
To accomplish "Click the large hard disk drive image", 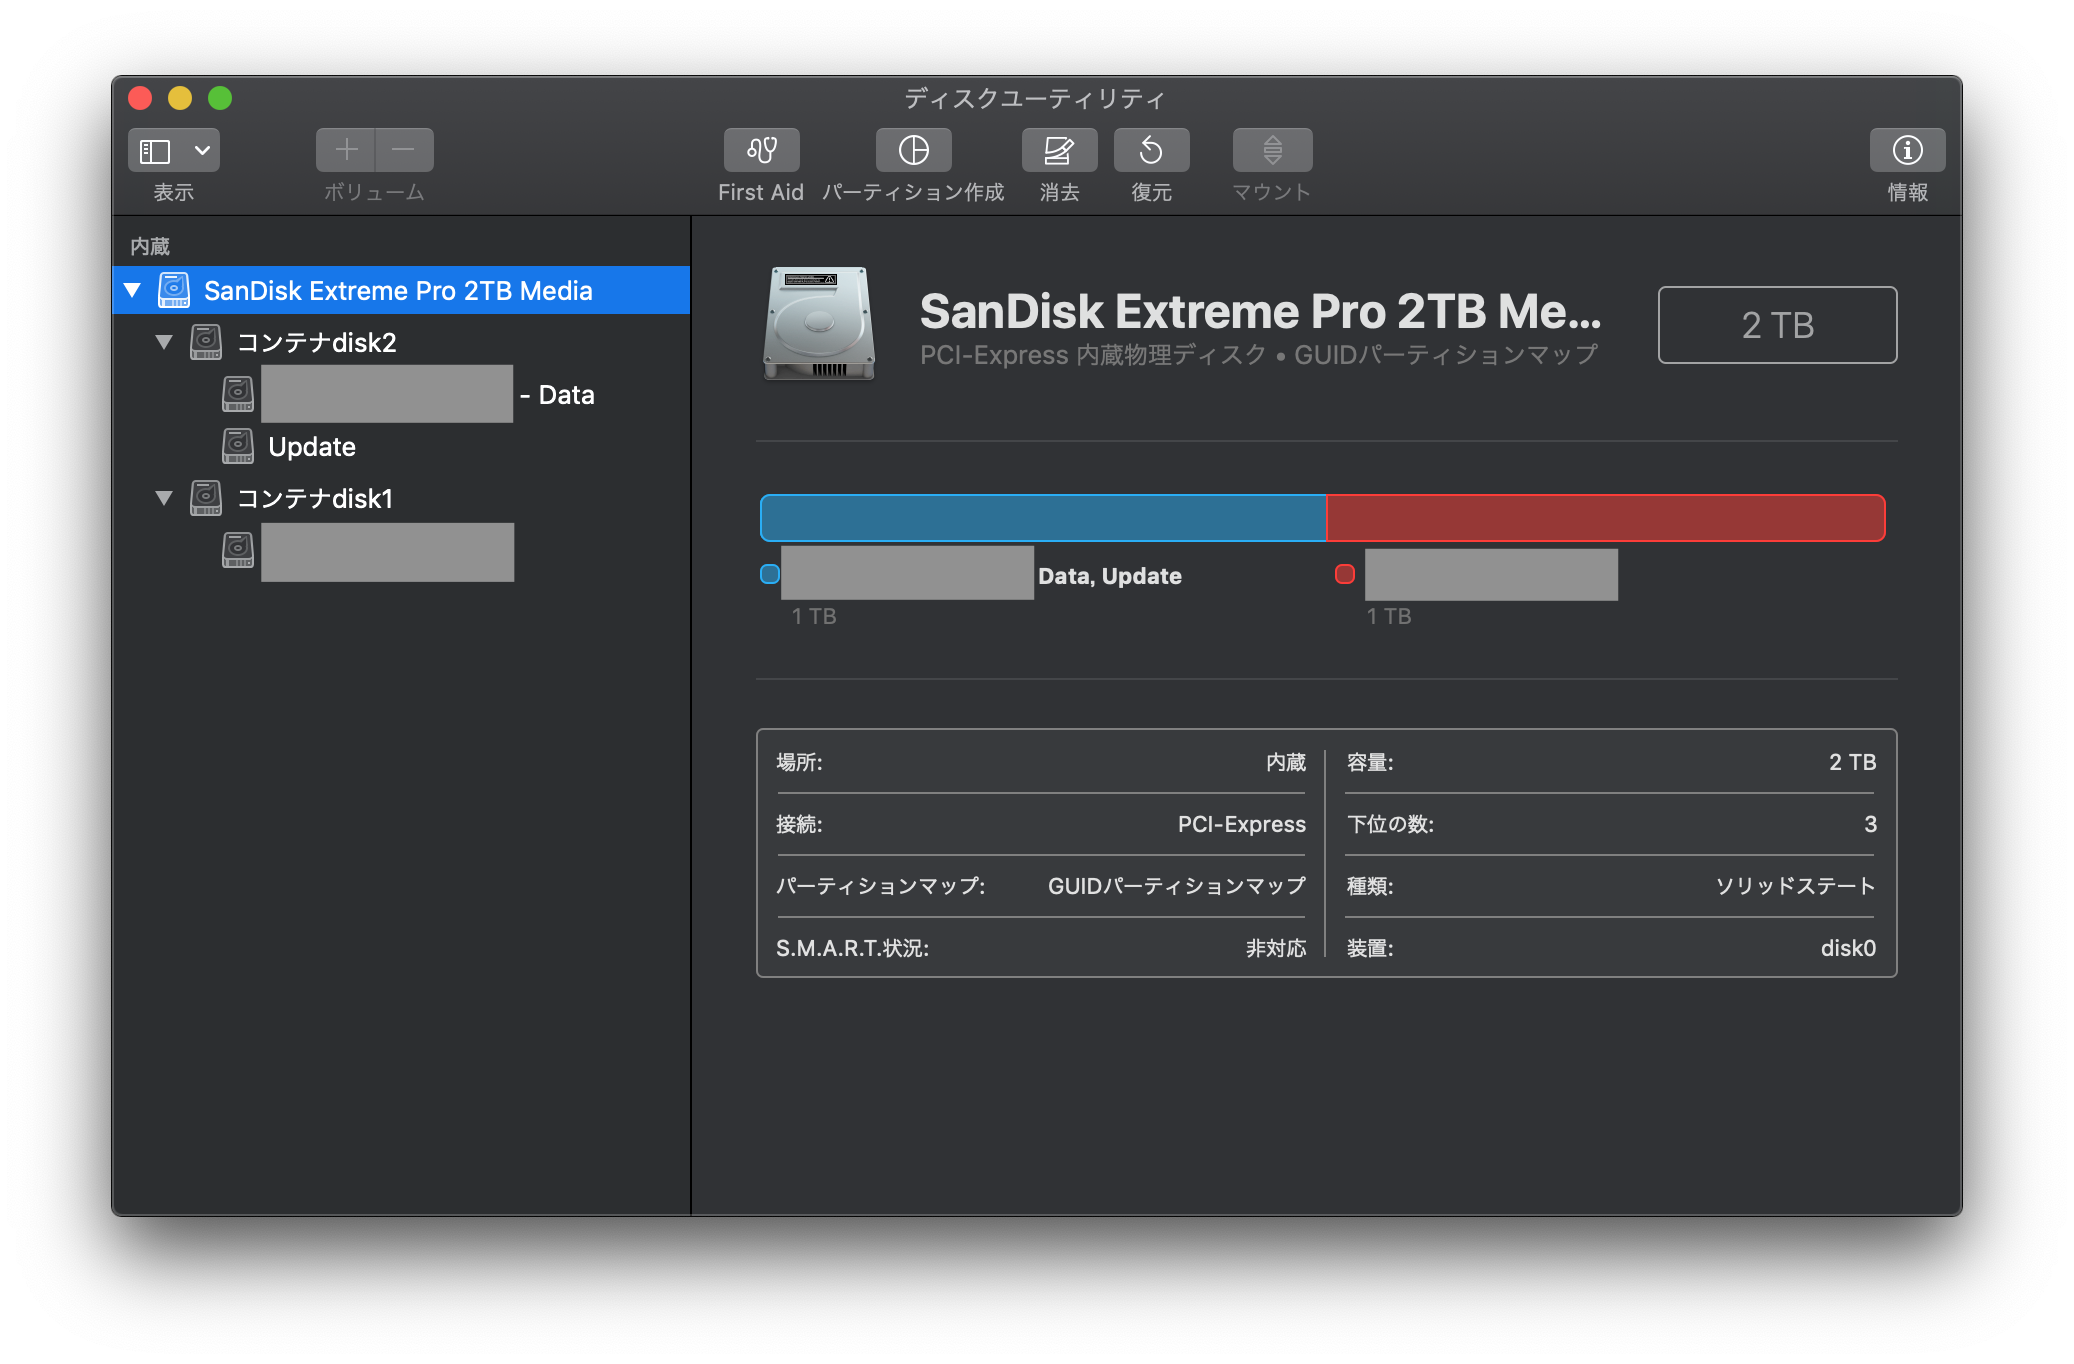I will (x=819, y=323).
